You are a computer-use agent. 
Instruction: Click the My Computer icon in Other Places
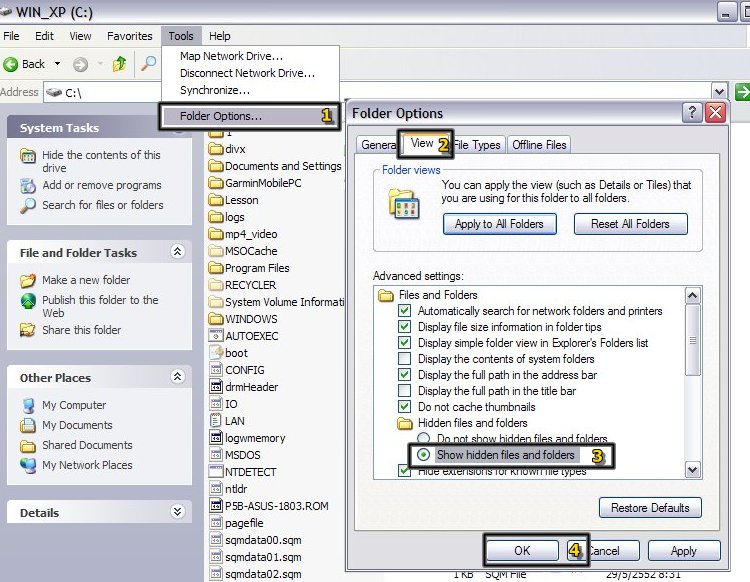point(28,406)
